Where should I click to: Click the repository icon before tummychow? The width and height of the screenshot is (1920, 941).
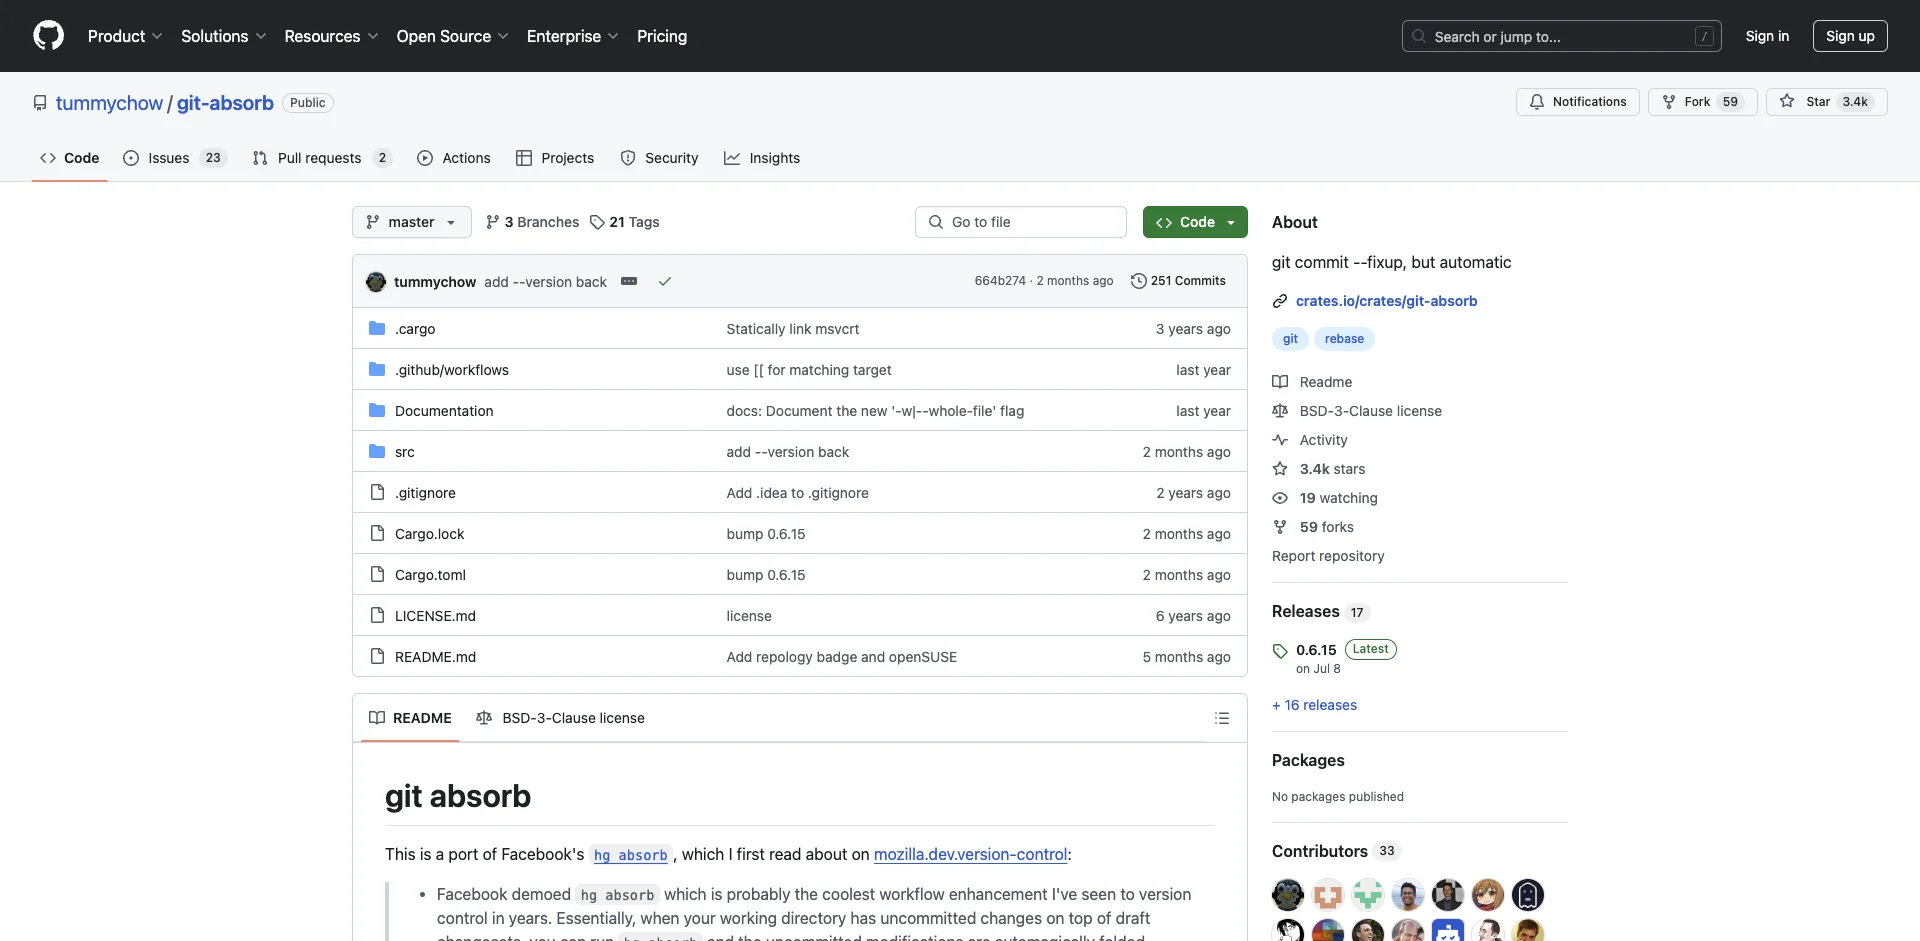point(40,103)
